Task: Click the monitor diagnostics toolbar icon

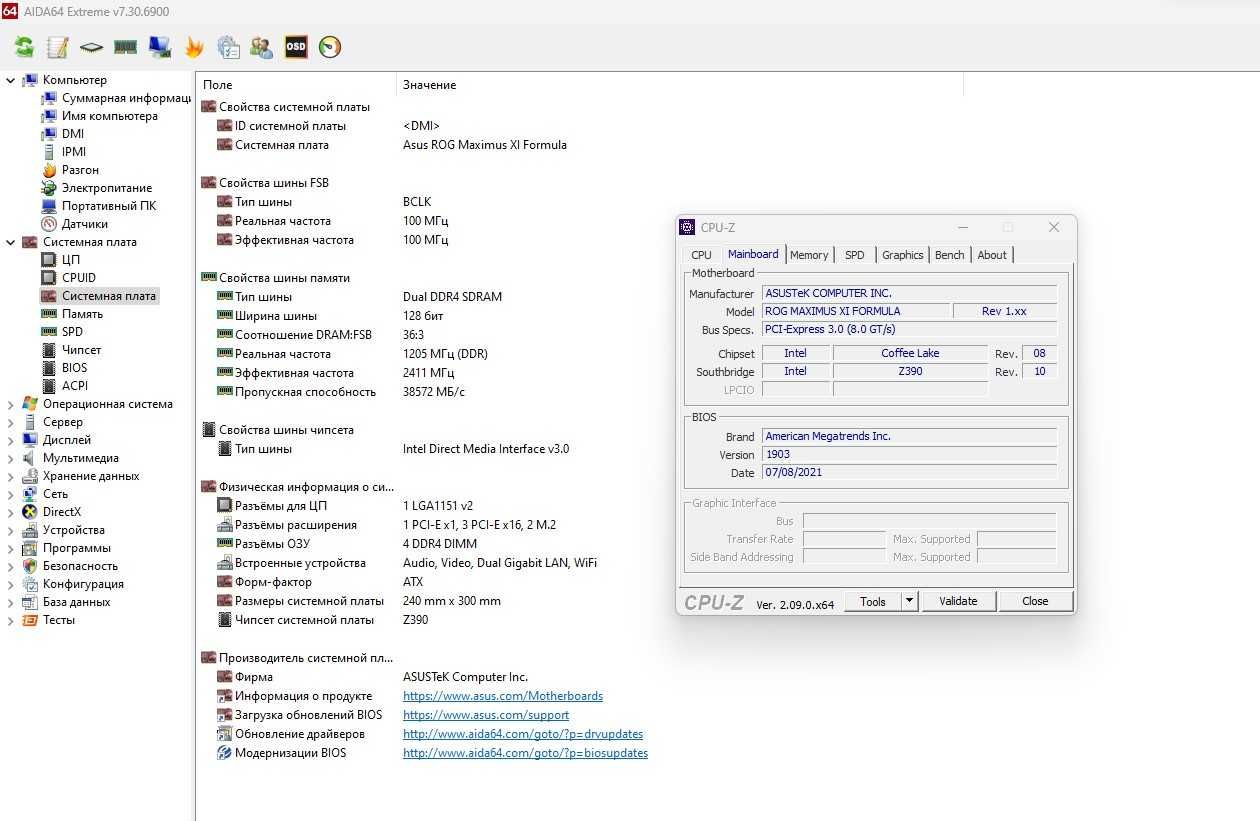Action: pos(159,47)
